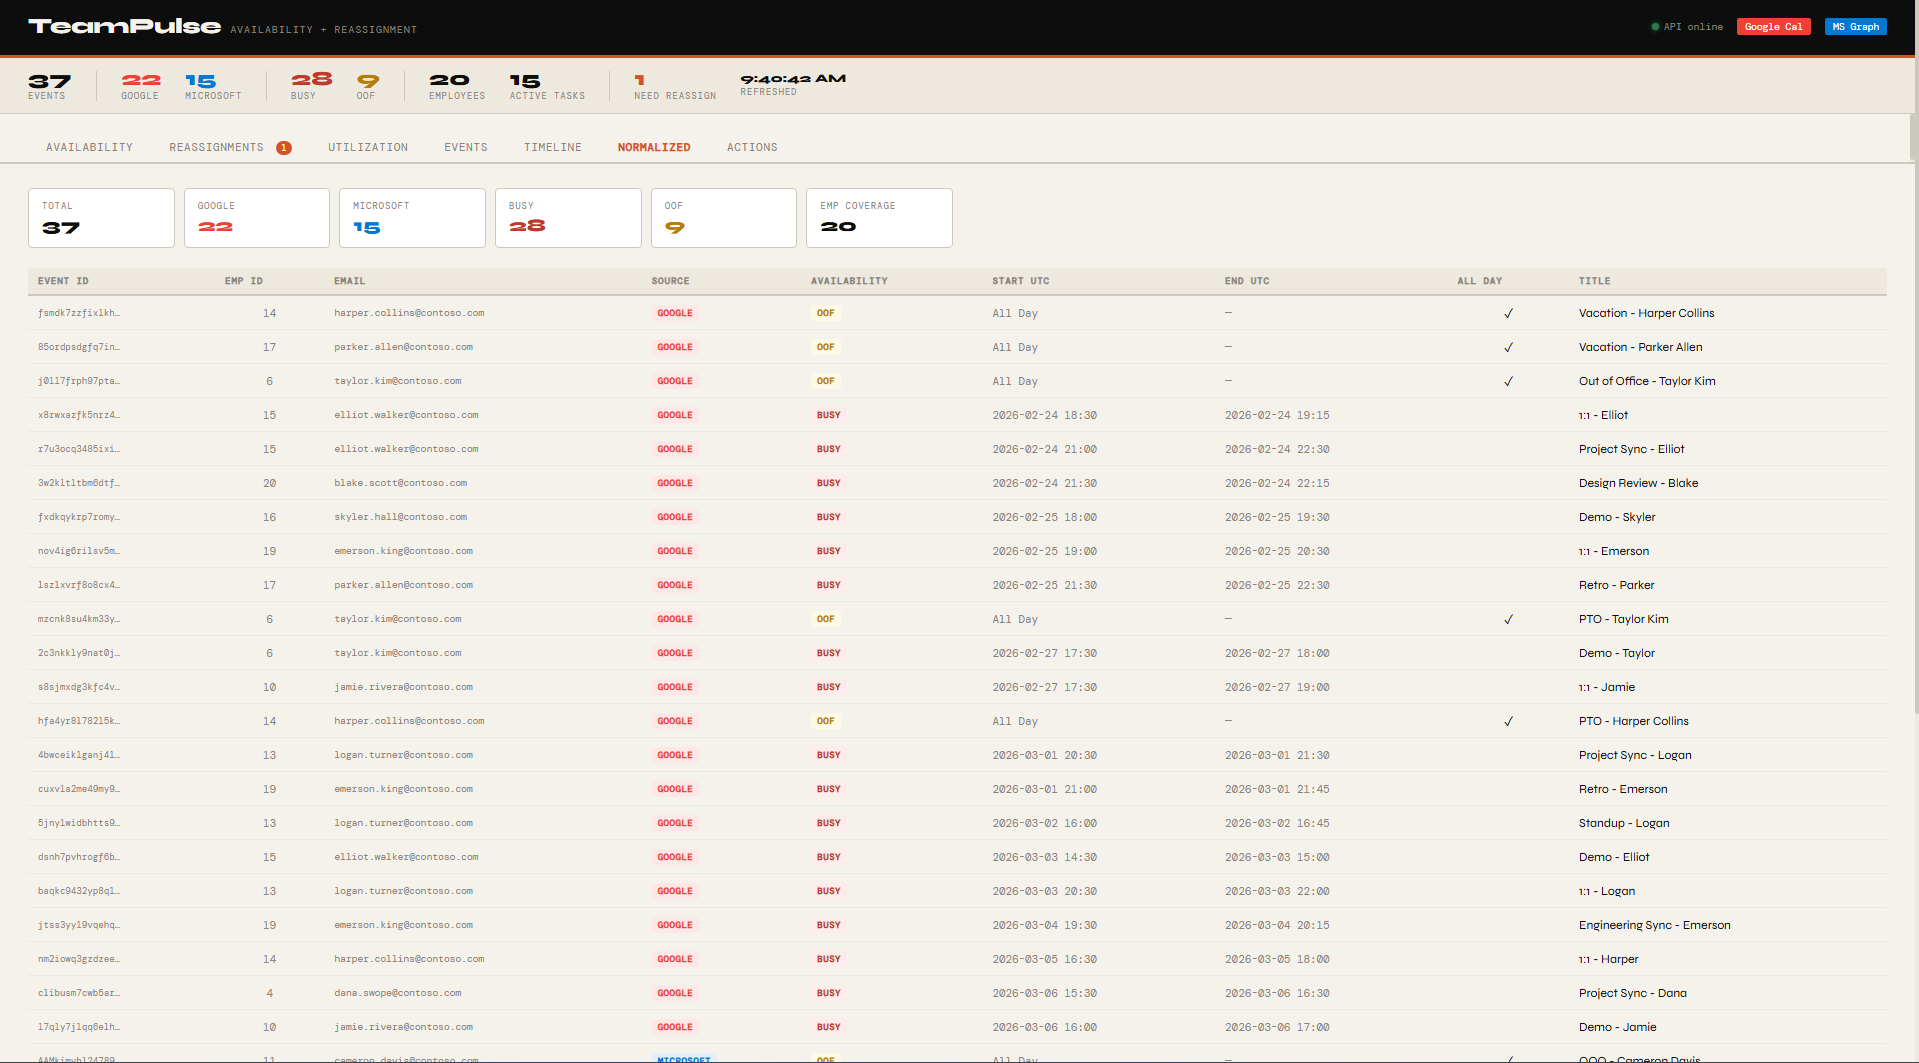The image size is (1919, 1063).
Task: Select the Microsoft count summary card
Action: pos(412,218)
